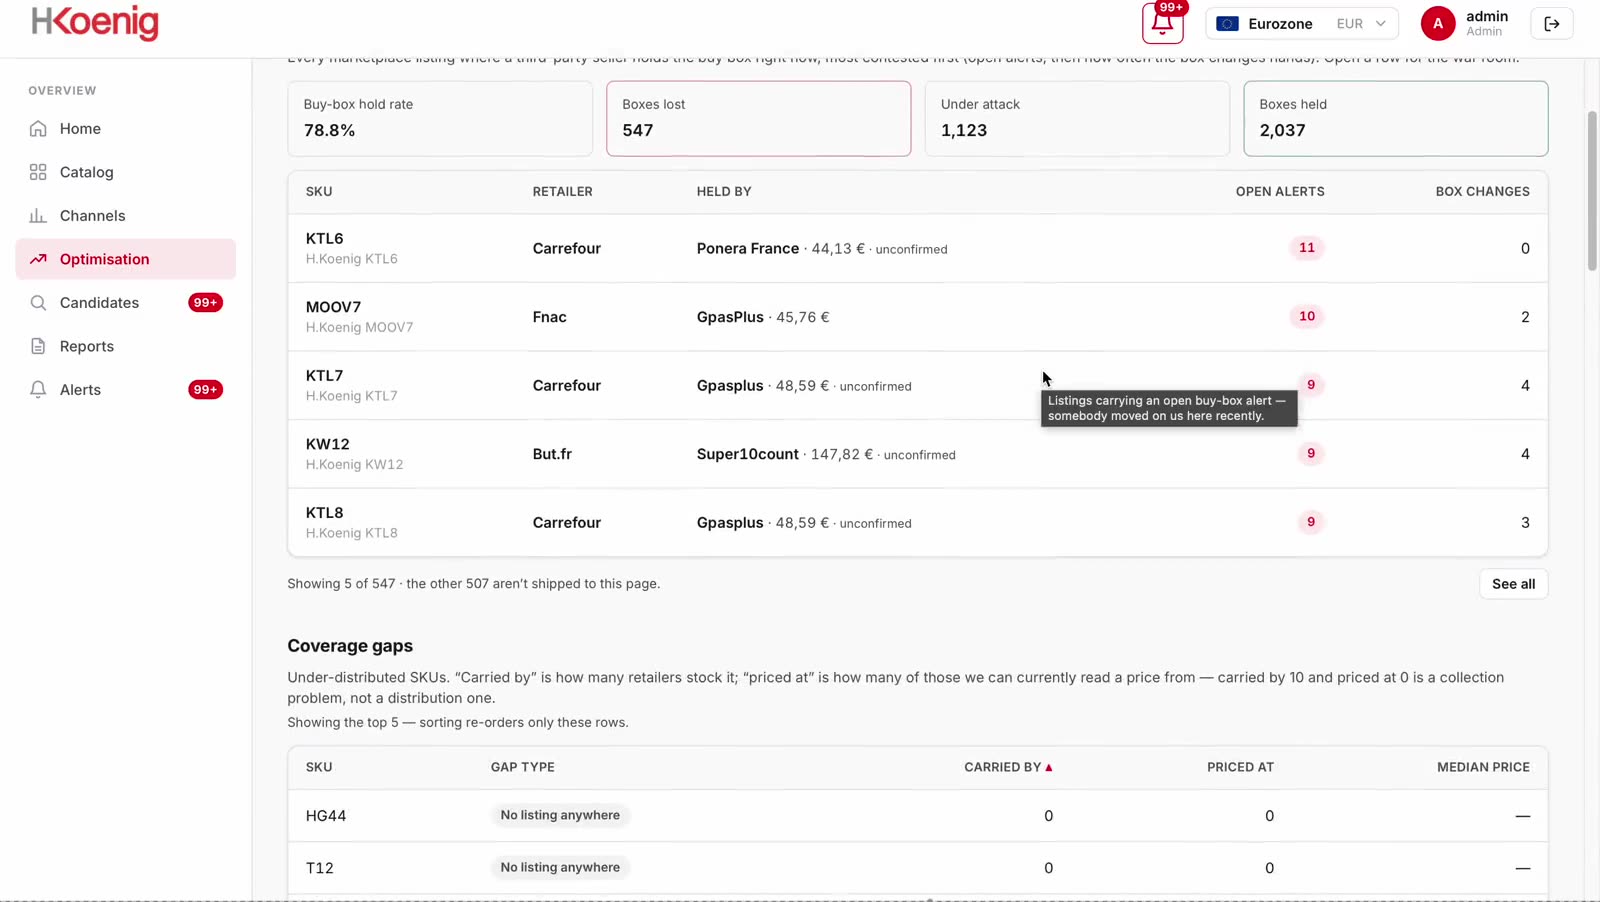1600x902 pixels.
Task: Open the admin user name
Action: (1487, 16)
